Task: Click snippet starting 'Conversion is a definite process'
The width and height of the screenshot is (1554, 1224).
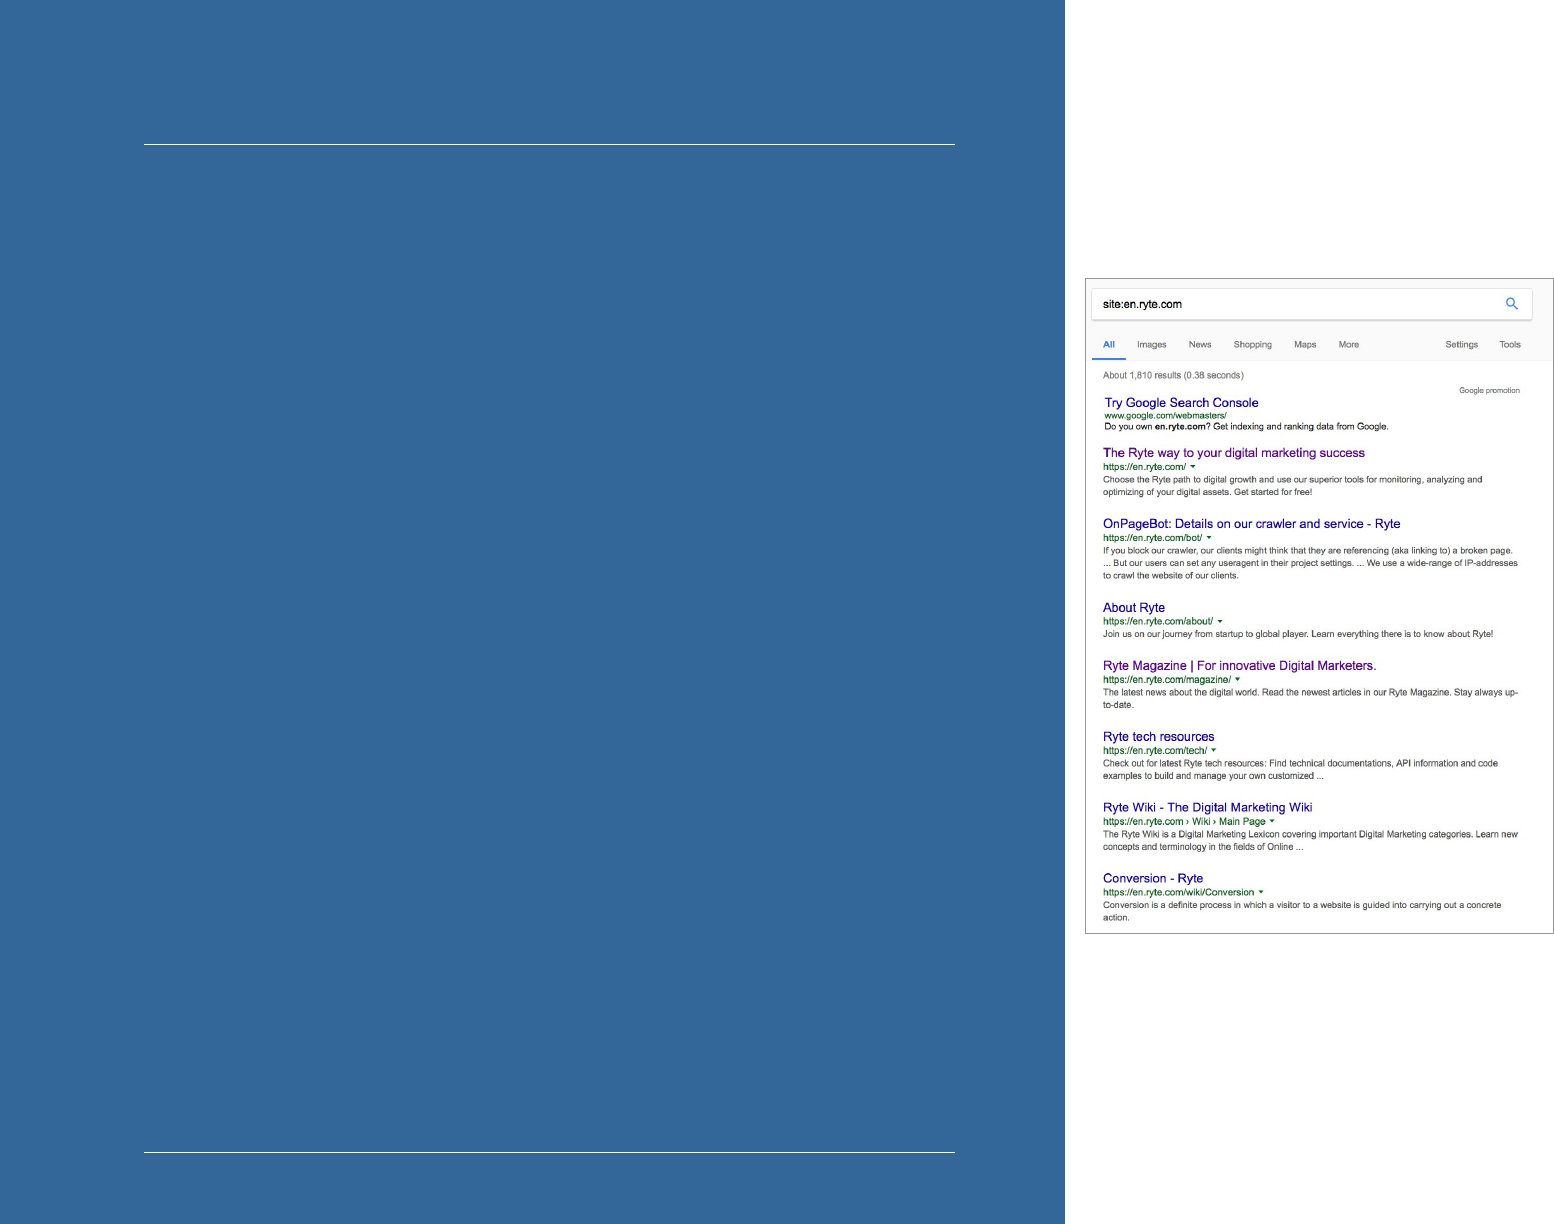Action: tap(1302, 911)
